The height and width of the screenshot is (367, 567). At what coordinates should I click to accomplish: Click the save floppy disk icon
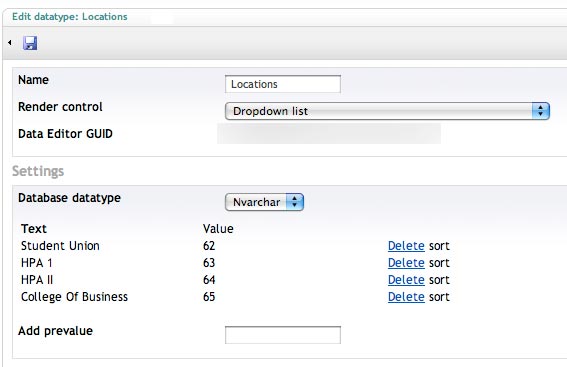tap(30, 43)
